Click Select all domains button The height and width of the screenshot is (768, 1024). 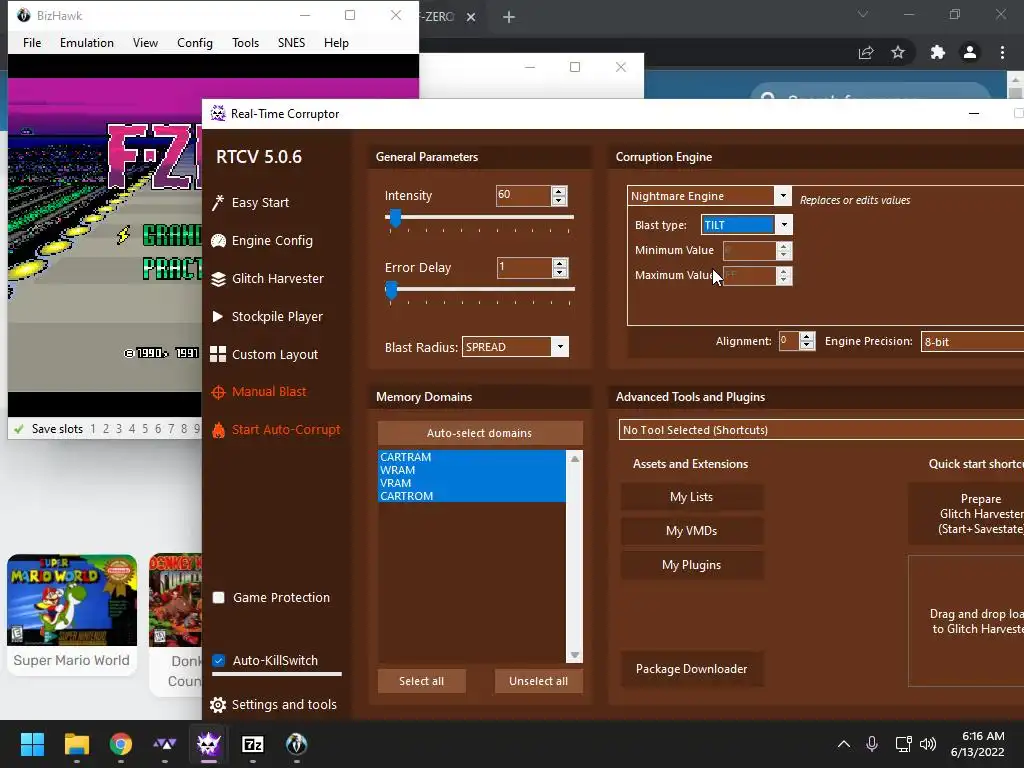[x=421, y=681]
